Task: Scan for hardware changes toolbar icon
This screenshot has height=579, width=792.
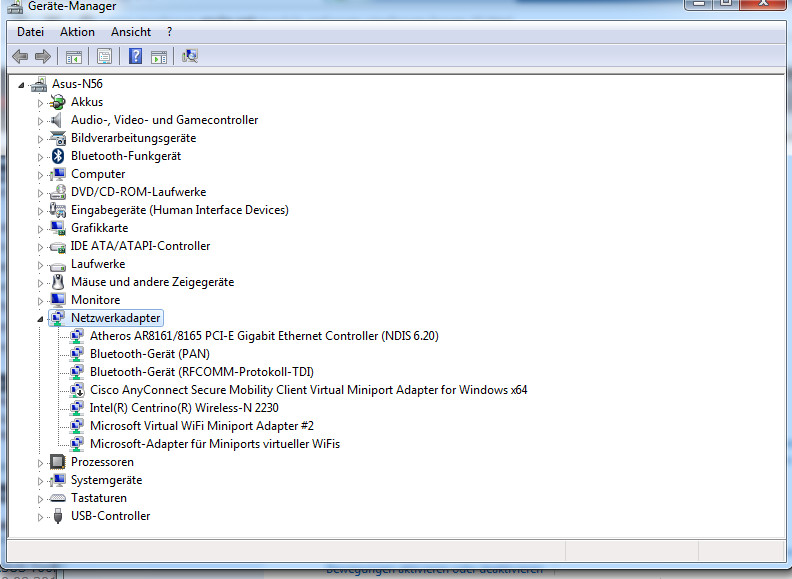Action: (x=190, y=56)
